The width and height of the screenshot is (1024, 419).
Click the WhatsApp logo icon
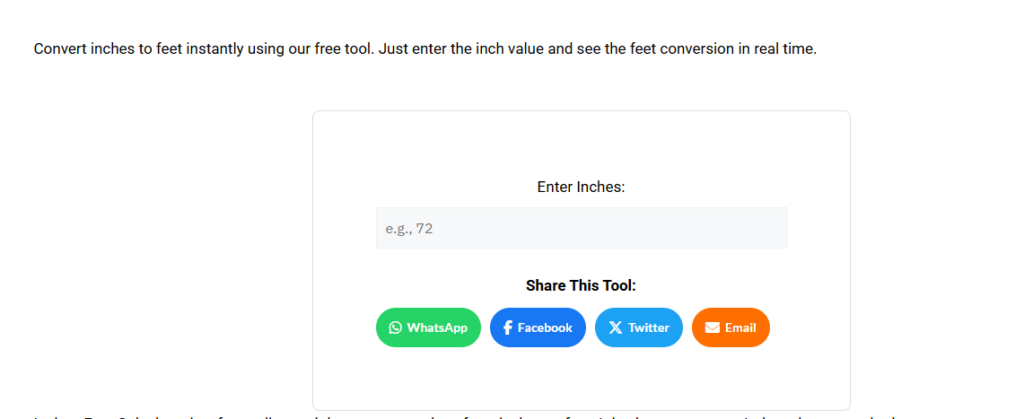coord(396,327)
